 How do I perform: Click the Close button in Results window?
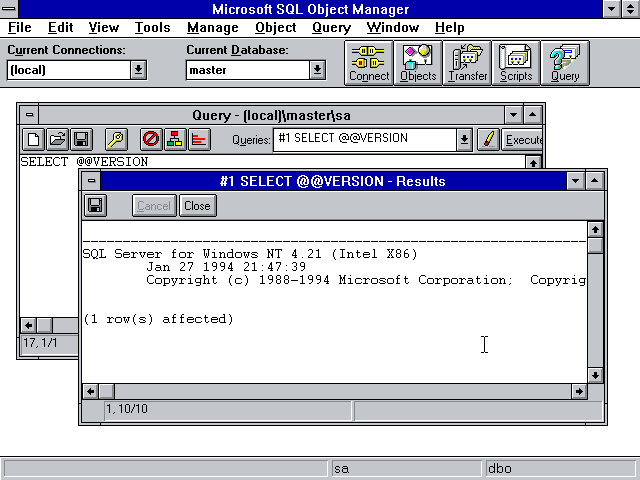[197, 205]
